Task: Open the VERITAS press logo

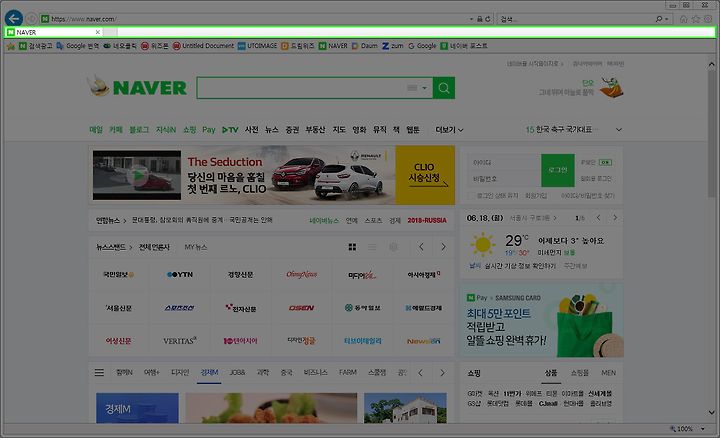Action: 180,341
